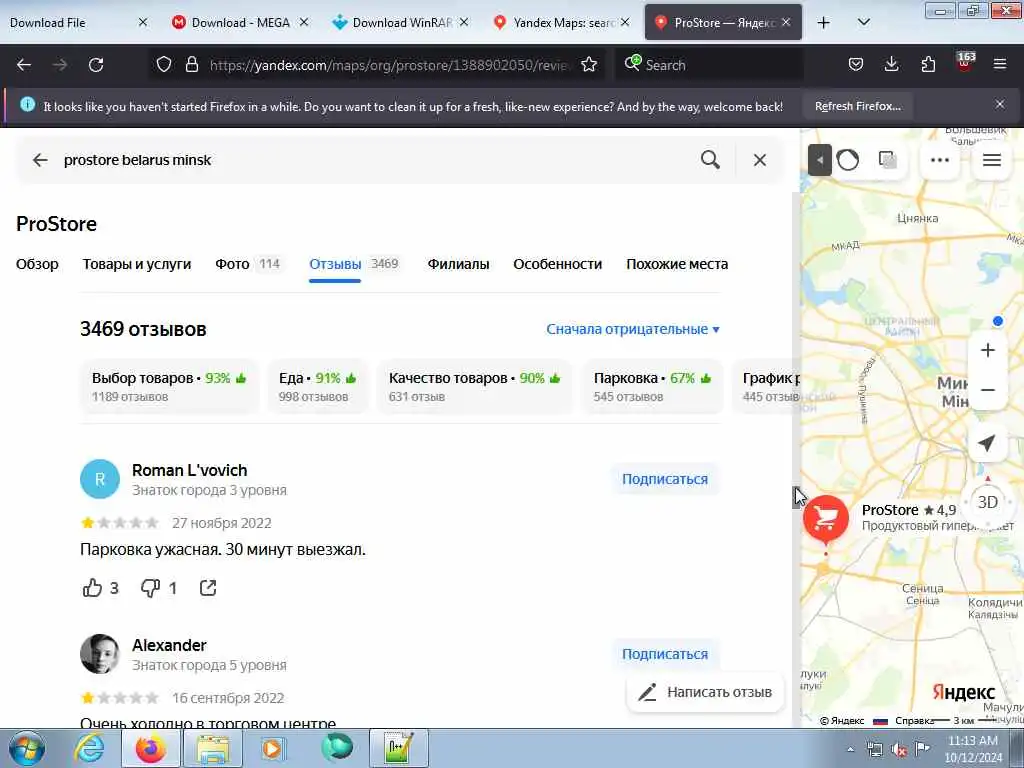Expand the list all tabs chevron
1024x768 pixels.
(863, 22)
